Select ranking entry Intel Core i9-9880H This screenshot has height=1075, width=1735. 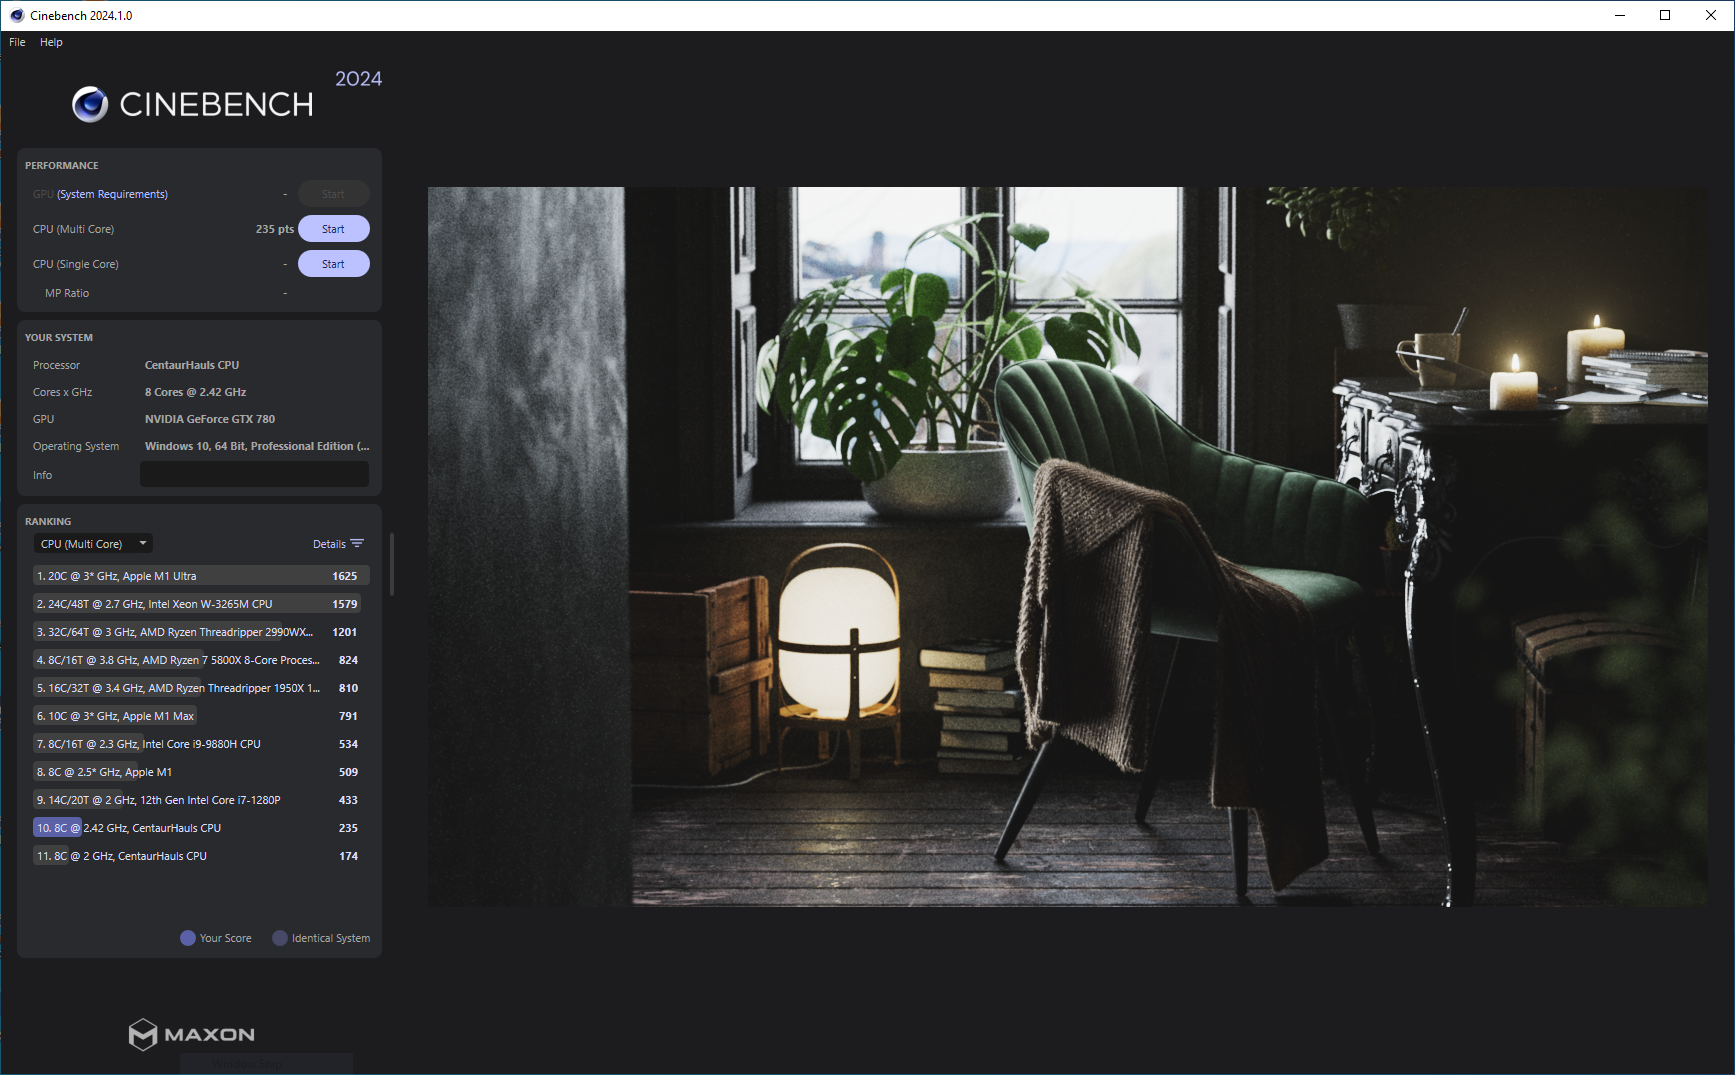click(201, 744)
